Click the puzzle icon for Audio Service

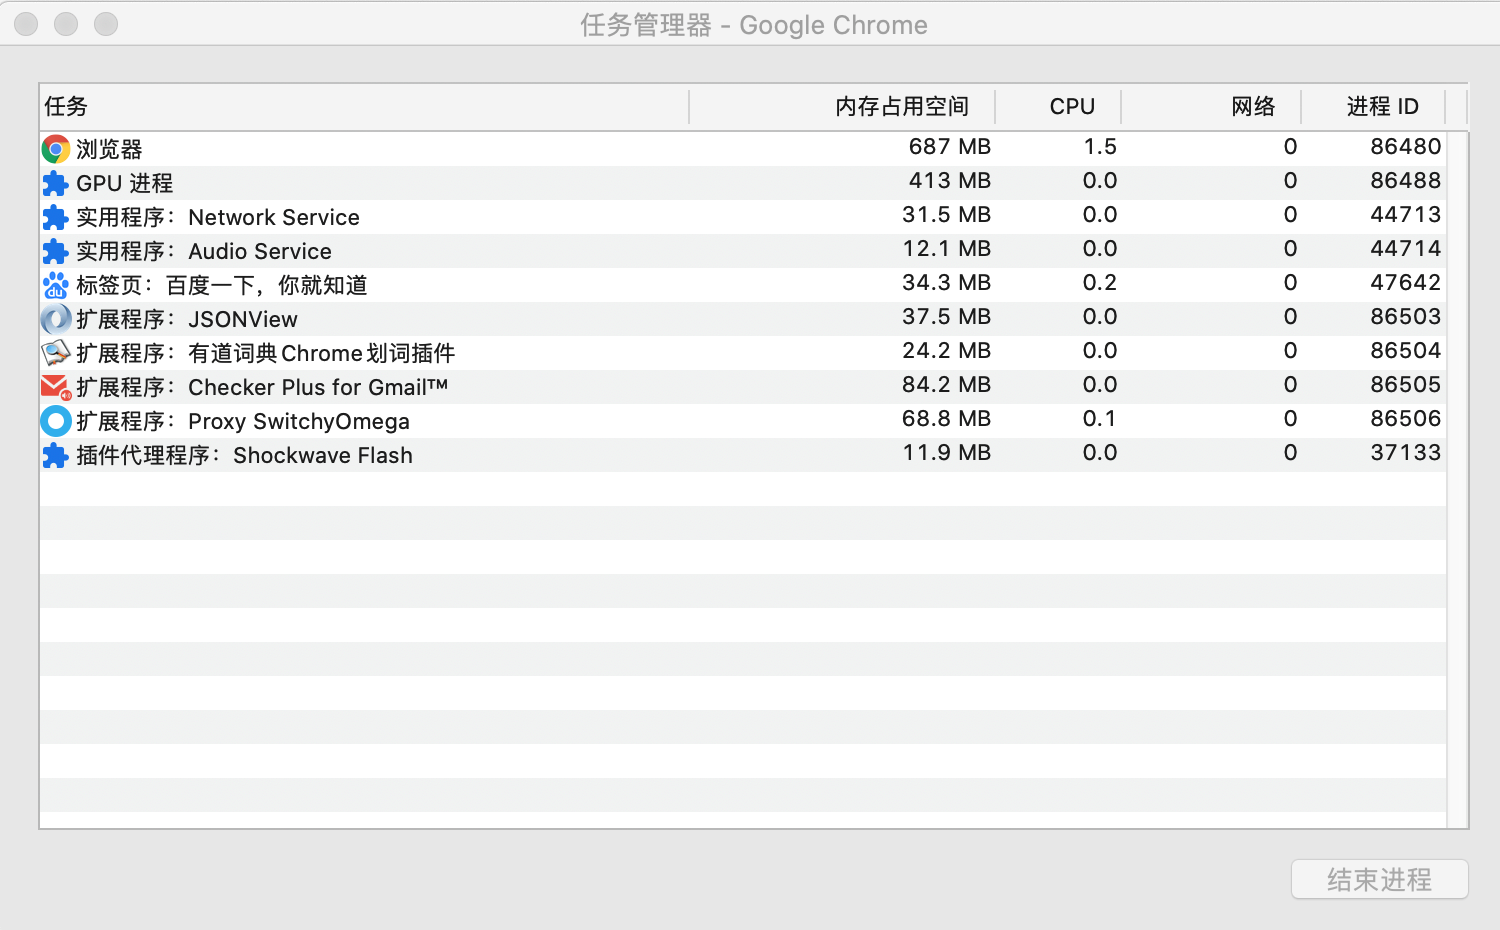pos(56,252)
